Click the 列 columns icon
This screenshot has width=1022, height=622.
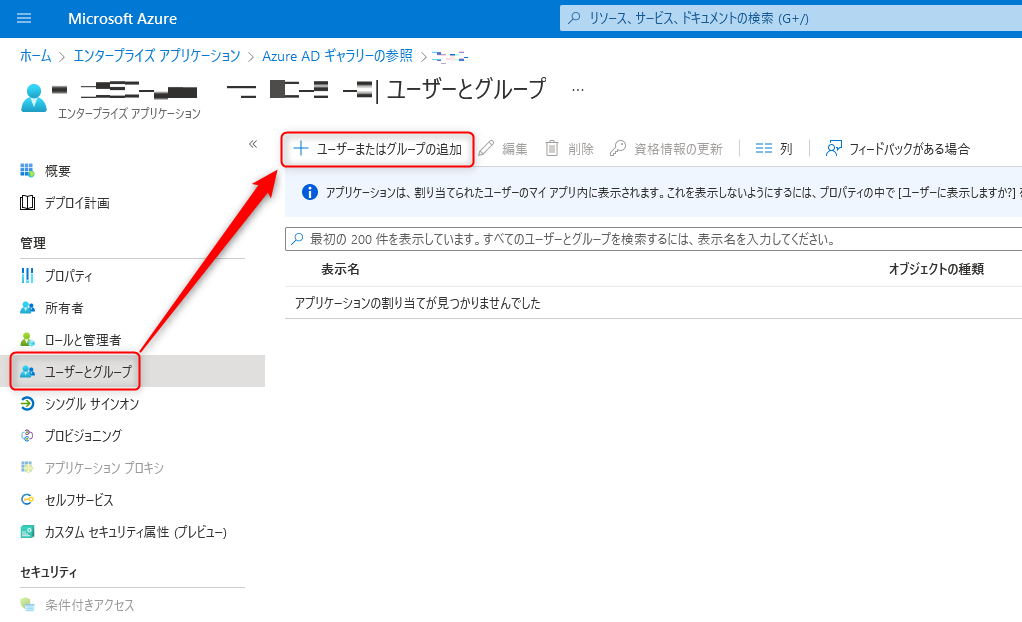(x=764, y=149)
